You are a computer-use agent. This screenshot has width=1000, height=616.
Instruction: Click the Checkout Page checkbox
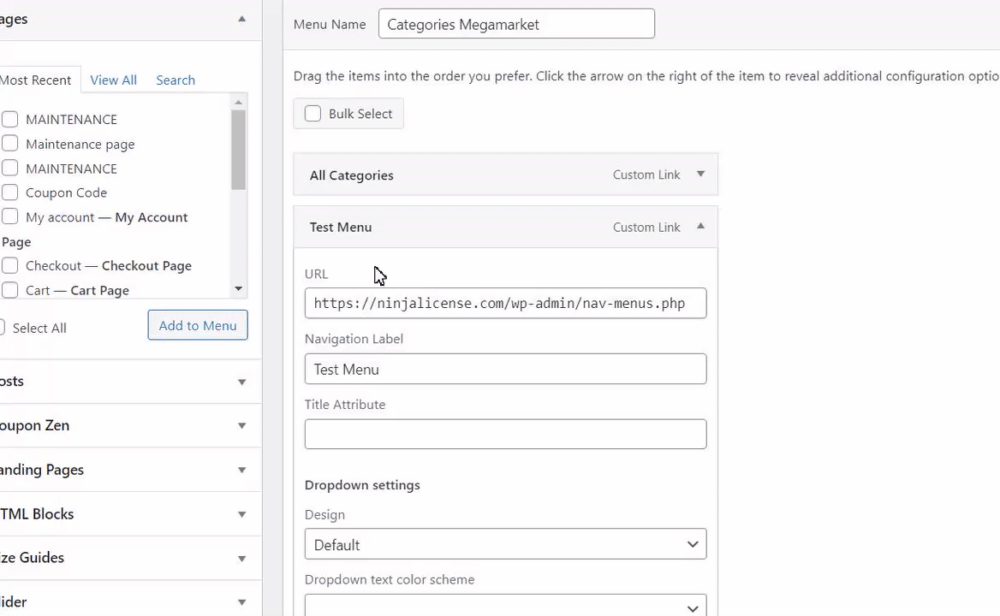point(10,266)
